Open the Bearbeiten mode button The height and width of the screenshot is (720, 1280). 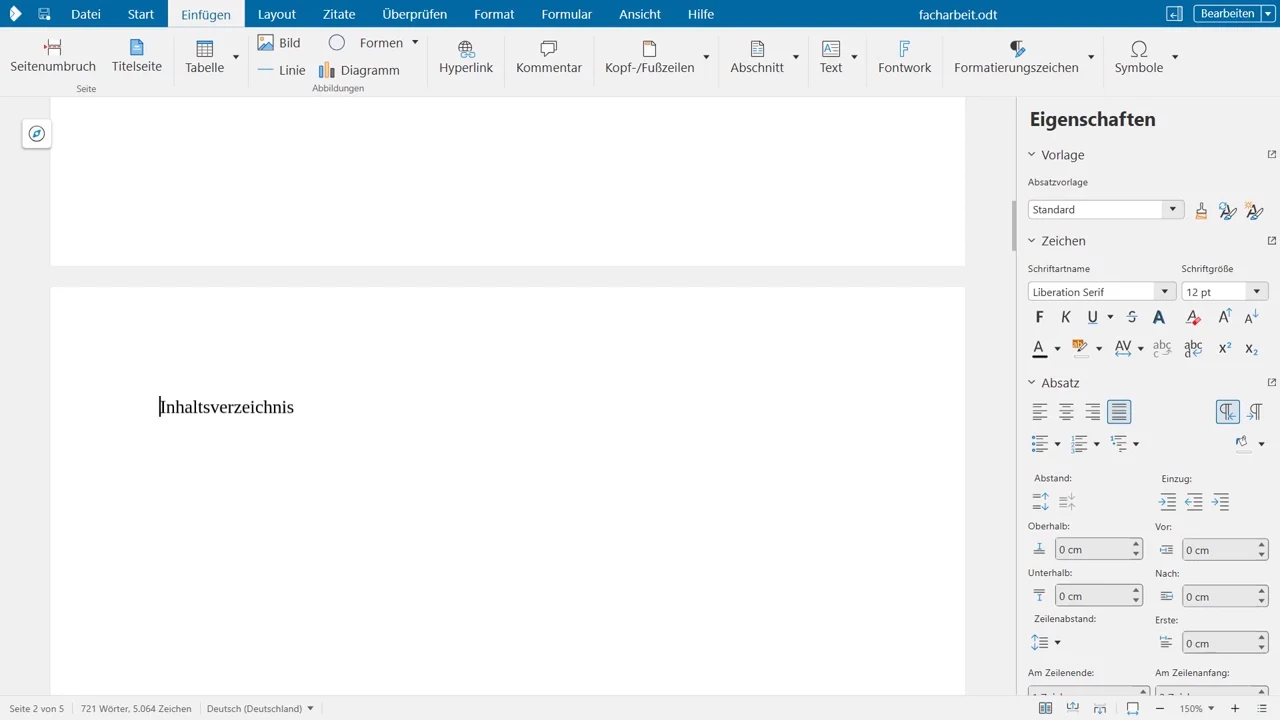[1227, 14]
